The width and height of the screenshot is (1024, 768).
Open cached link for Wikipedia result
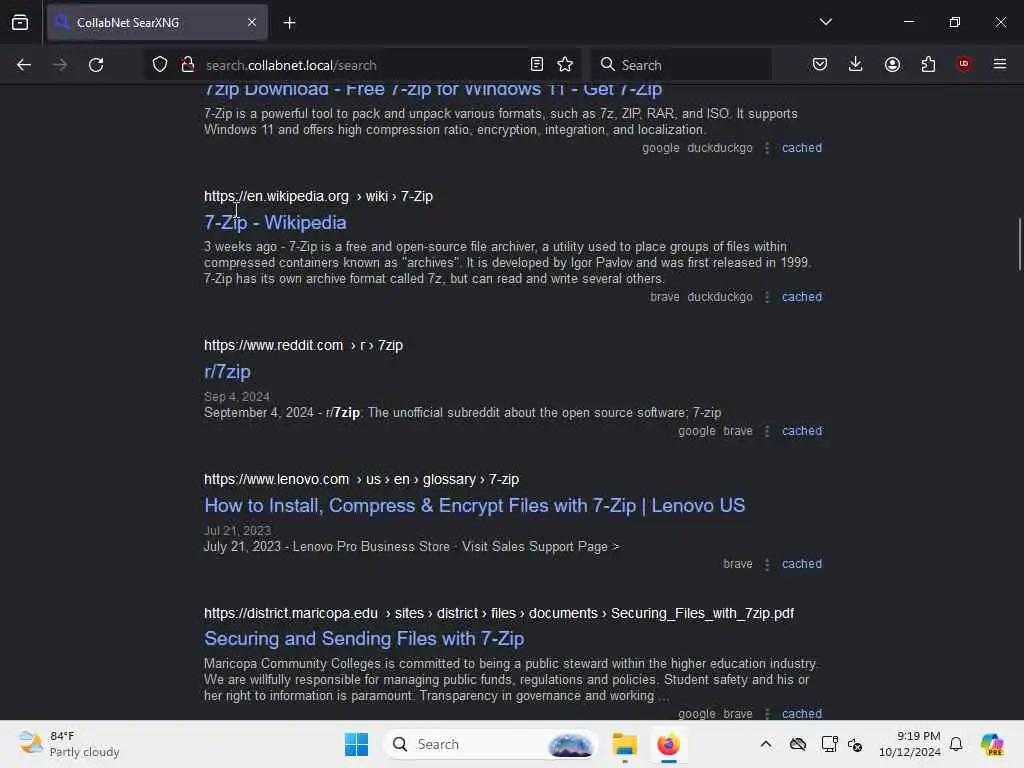tap(802, 296)
